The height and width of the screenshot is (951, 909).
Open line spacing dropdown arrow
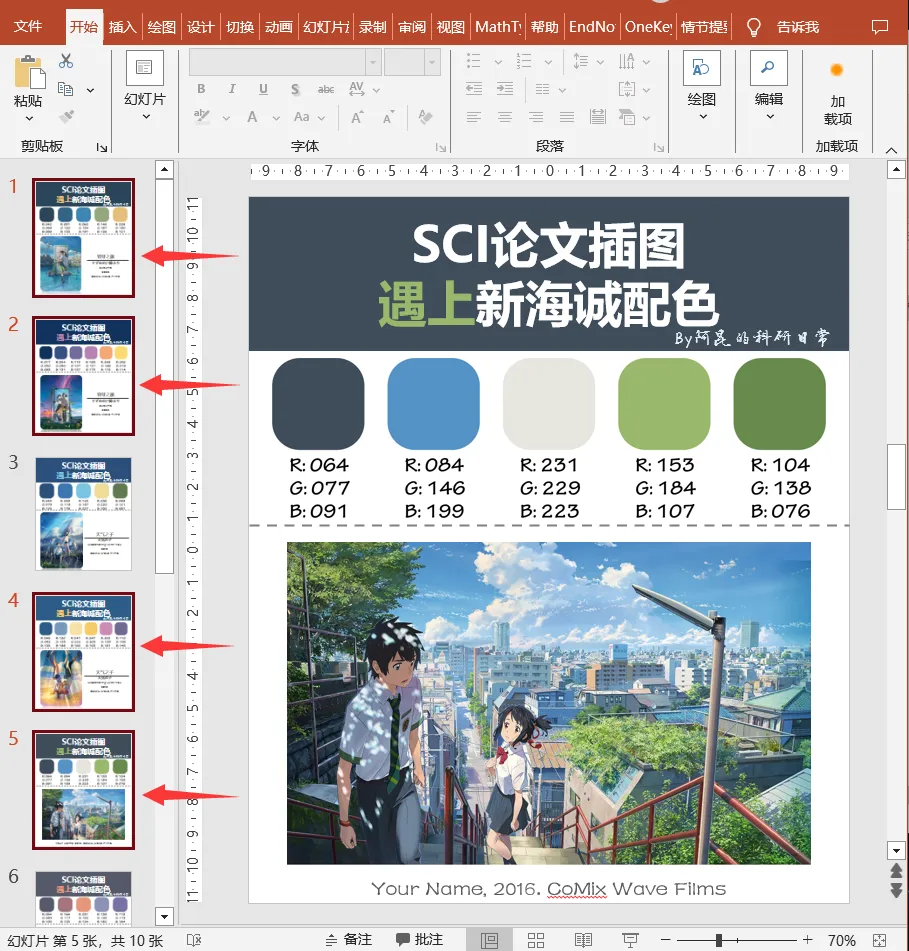[600, 62]
